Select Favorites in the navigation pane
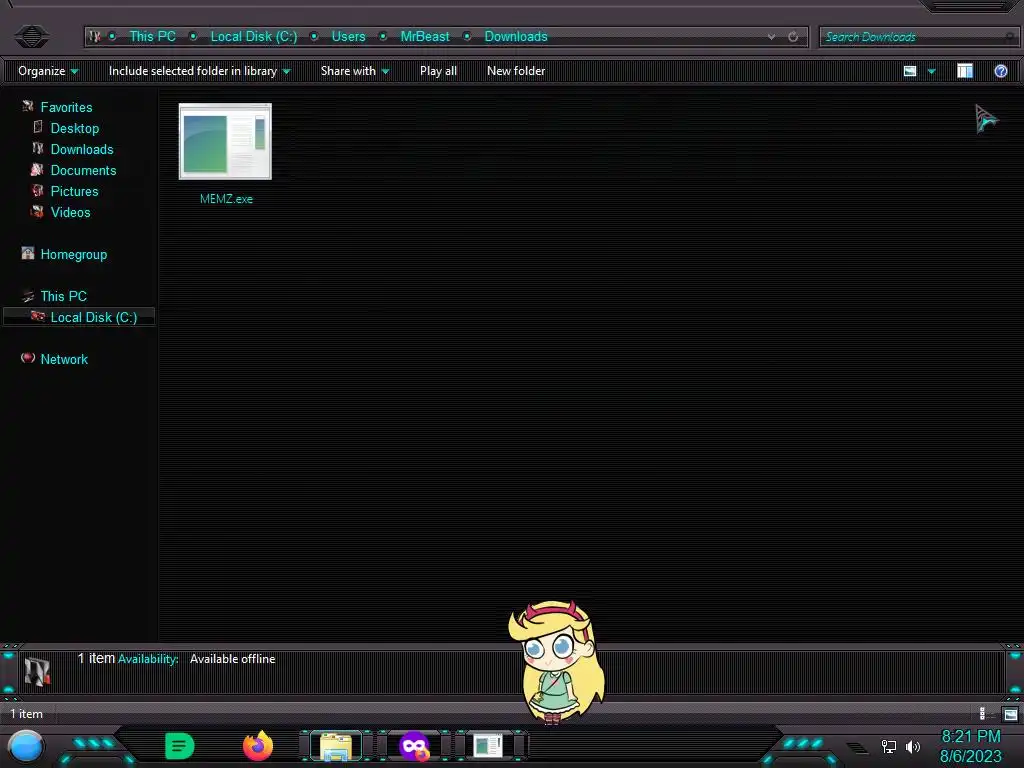The image size is (1024, 768). tap(66, 107)
